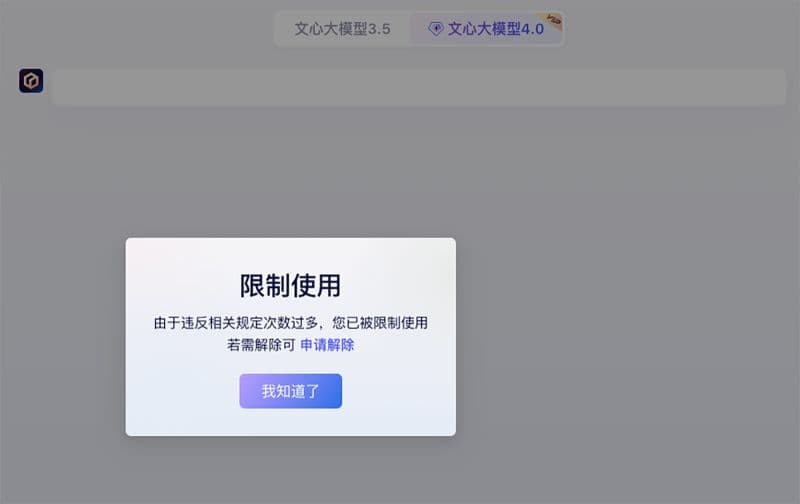Click the 限制使用 dialog heading
Viewport: 800px width, 504px height.
pyautogui.click(x=290, y=285)
